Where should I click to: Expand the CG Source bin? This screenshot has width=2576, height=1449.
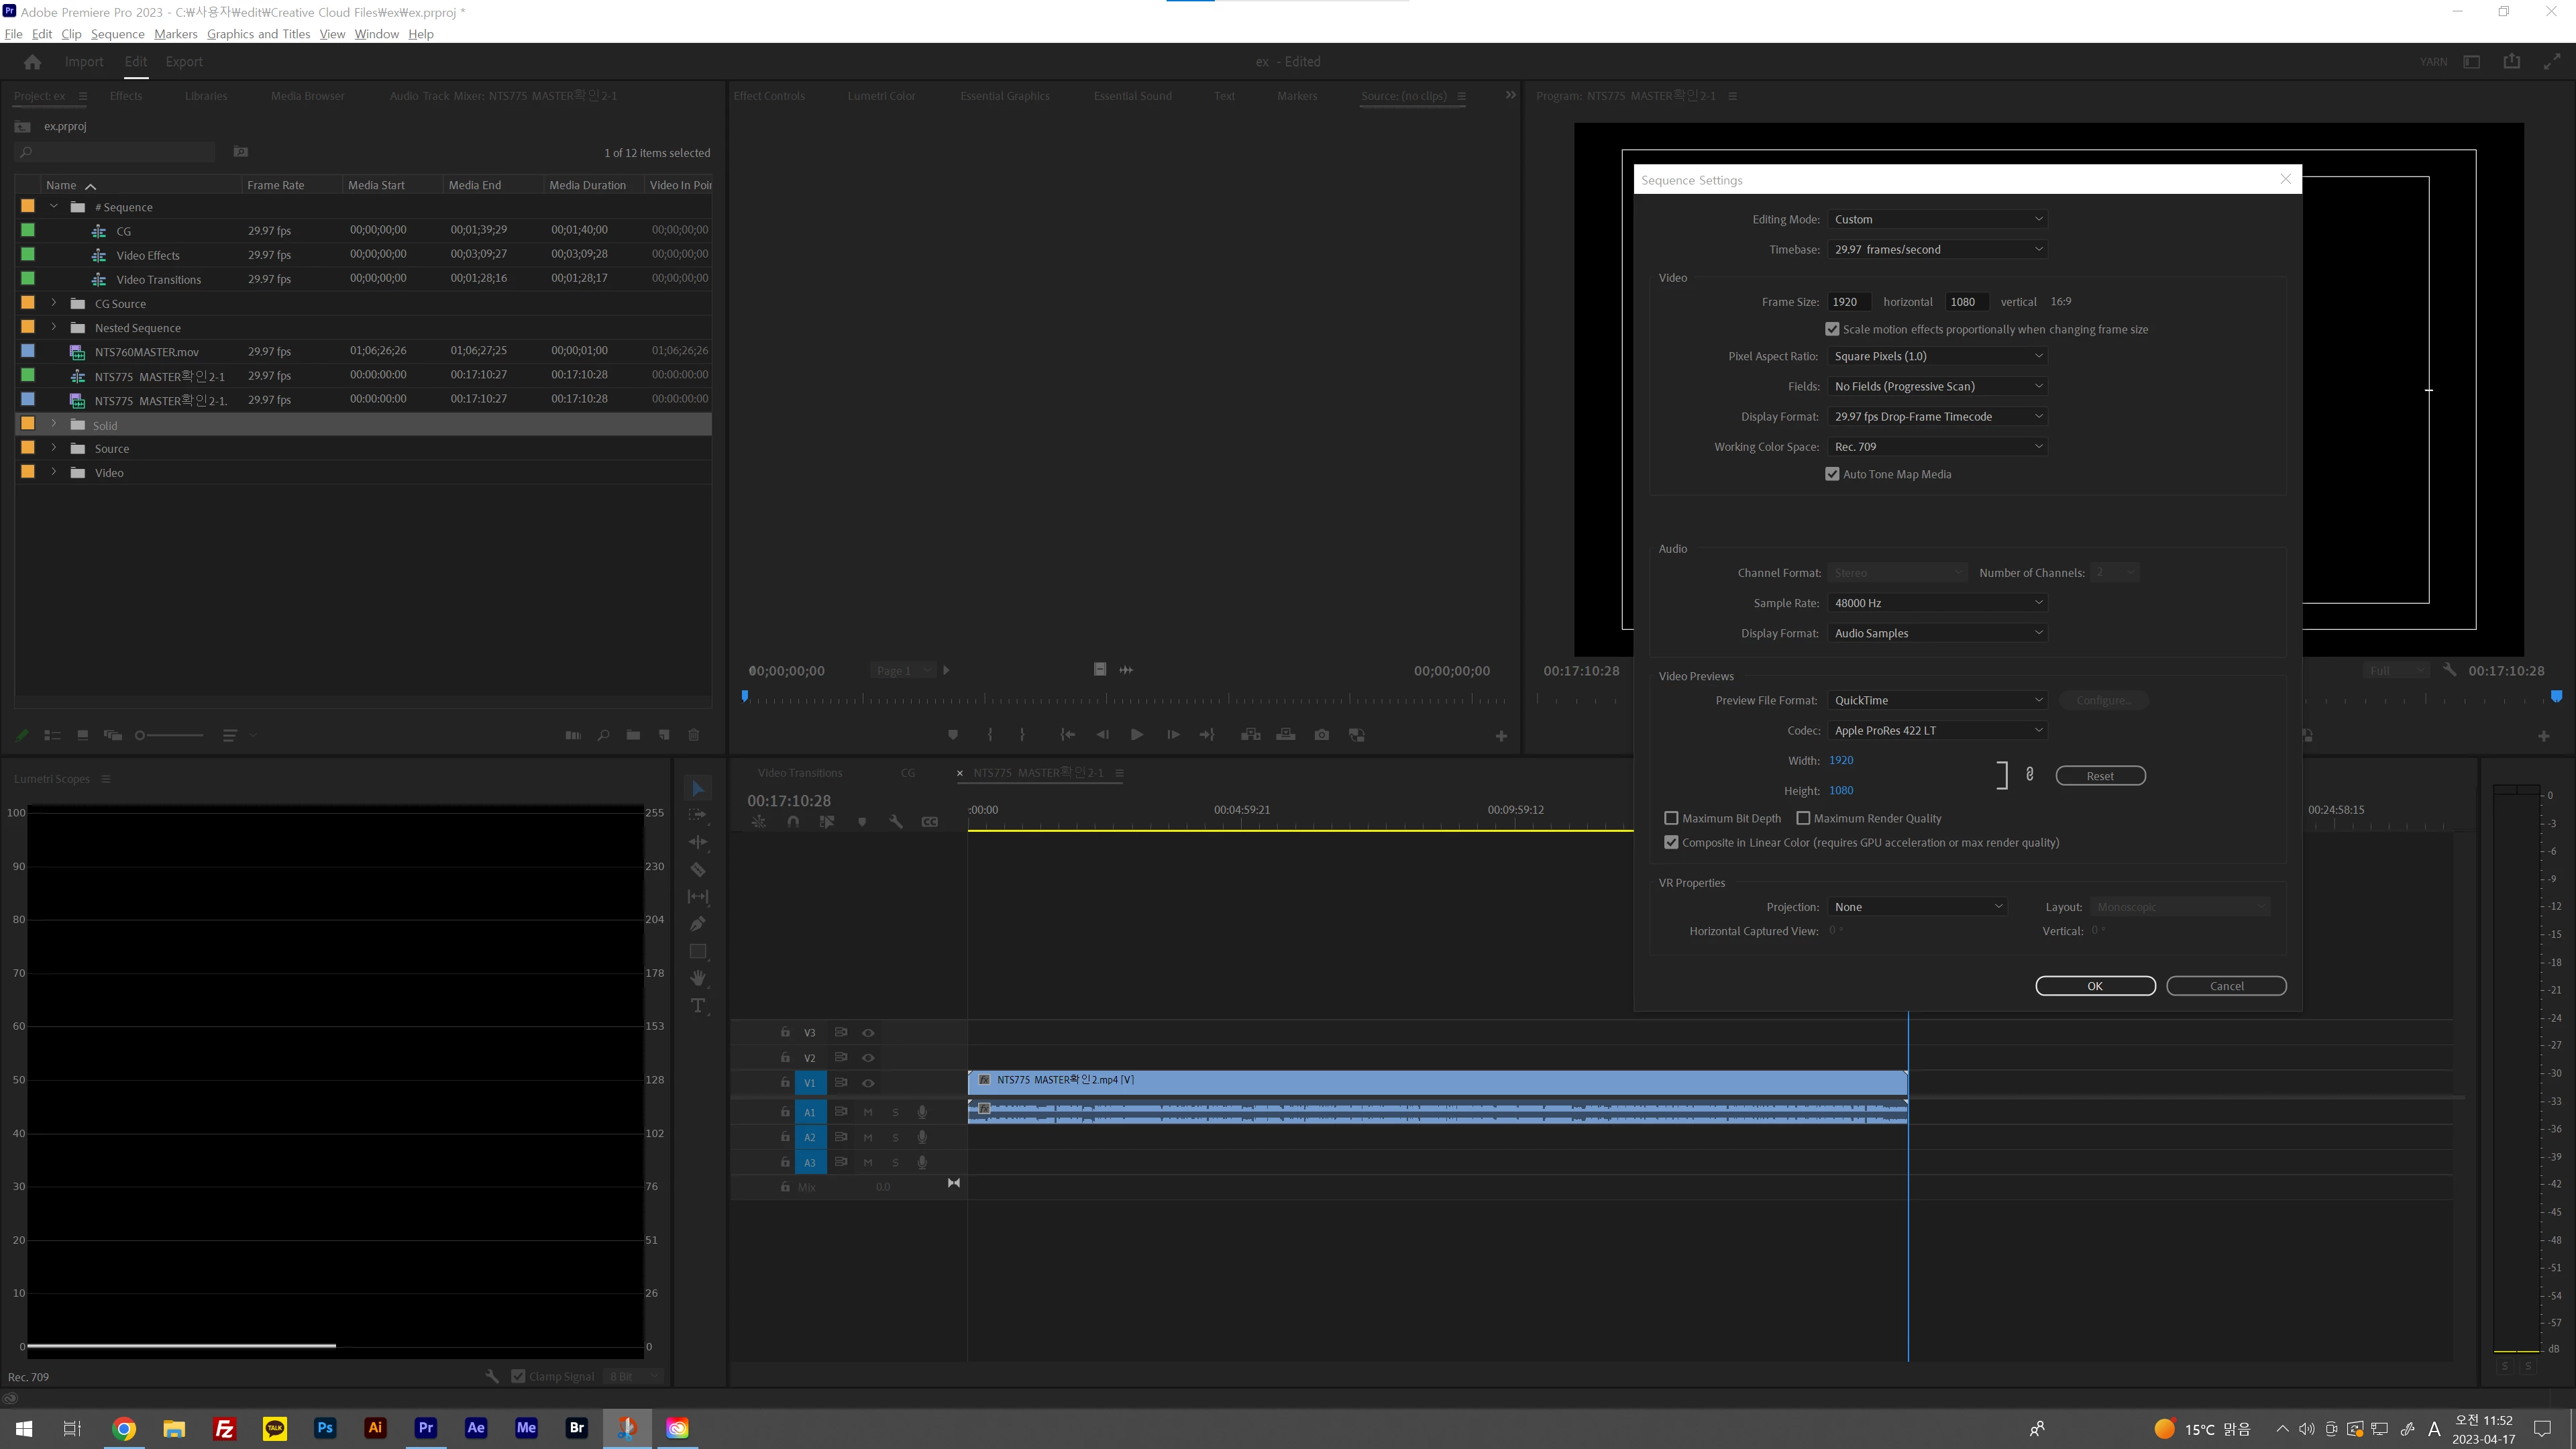(54, 303)
